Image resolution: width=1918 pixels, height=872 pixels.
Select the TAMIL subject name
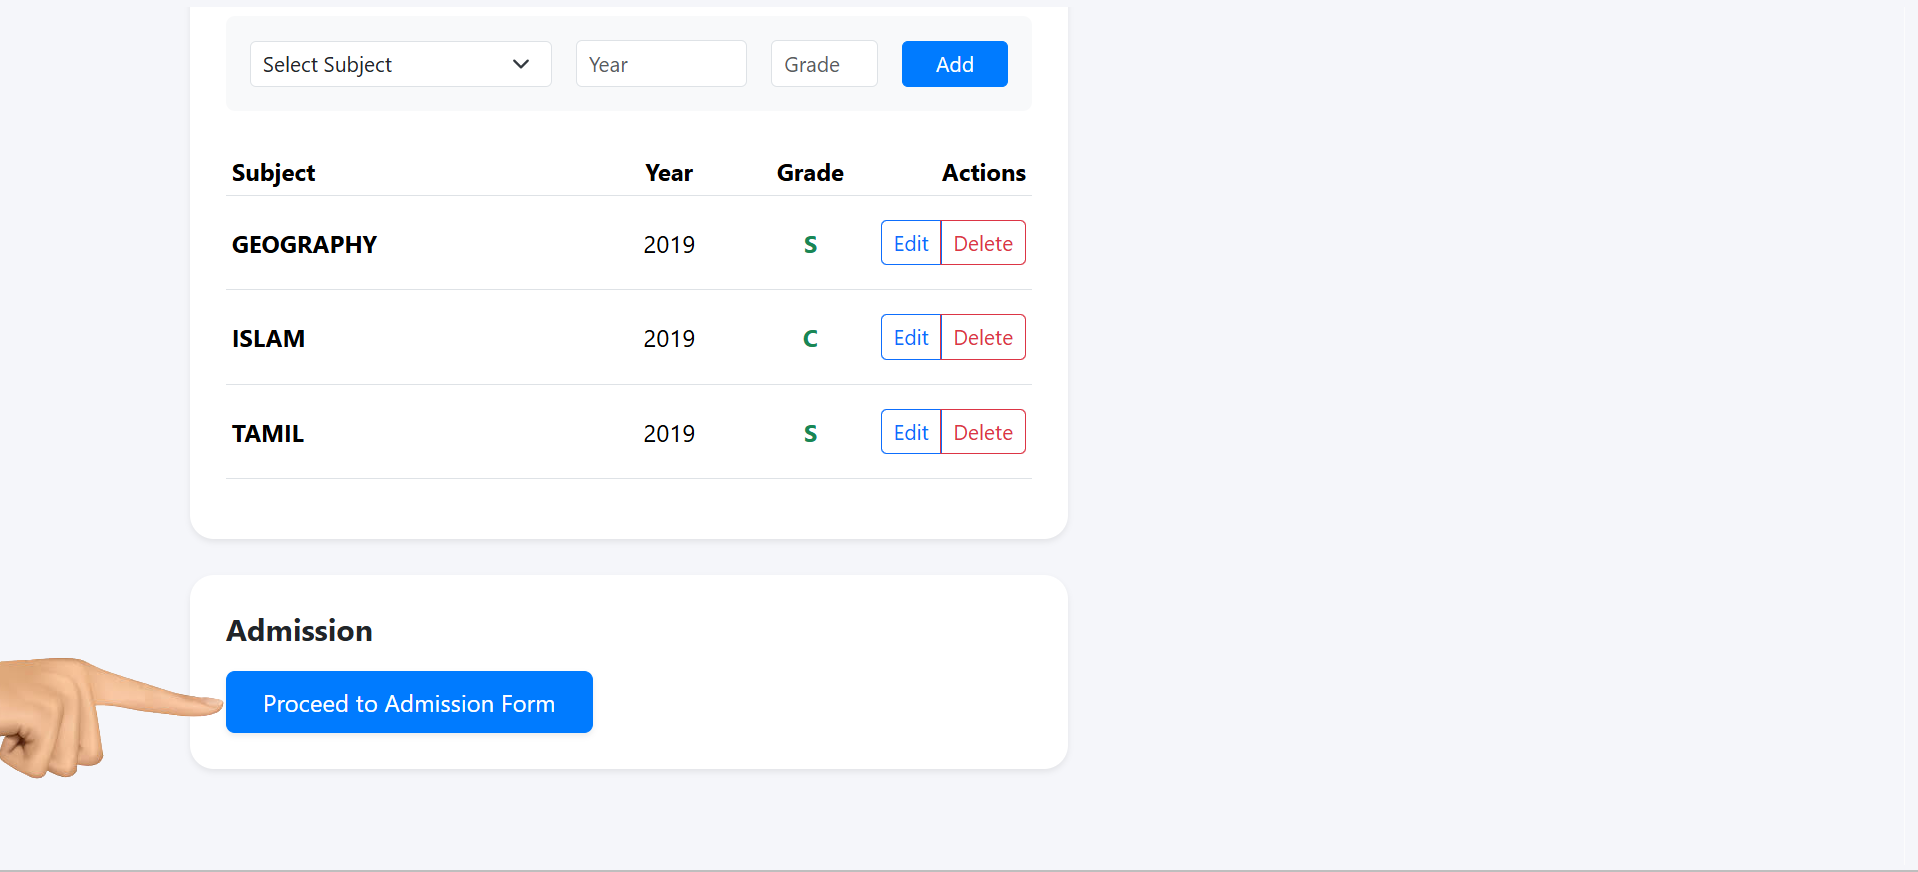click(268, 434)
